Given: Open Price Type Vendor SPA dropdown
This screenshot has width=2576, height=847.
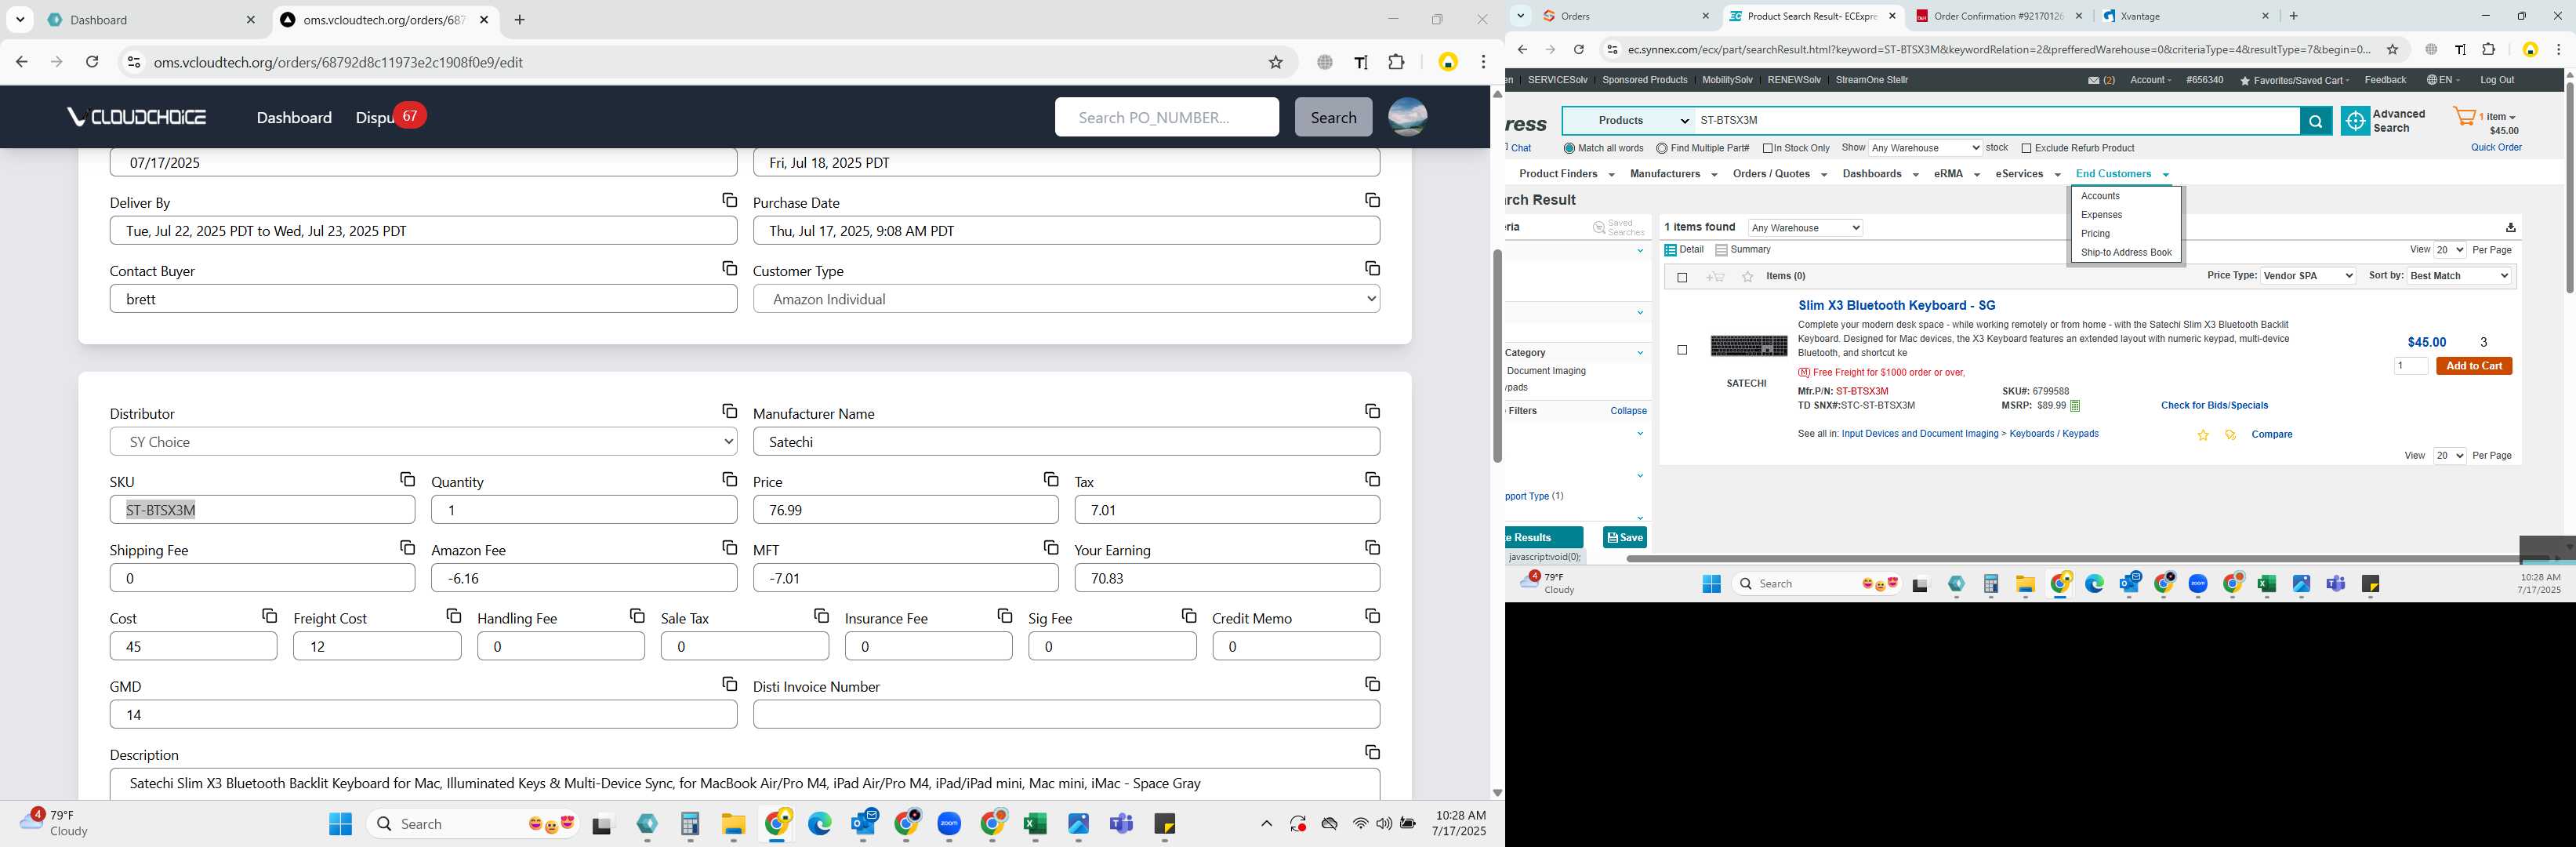Looking at the screenshot, I should [2307, 276].
